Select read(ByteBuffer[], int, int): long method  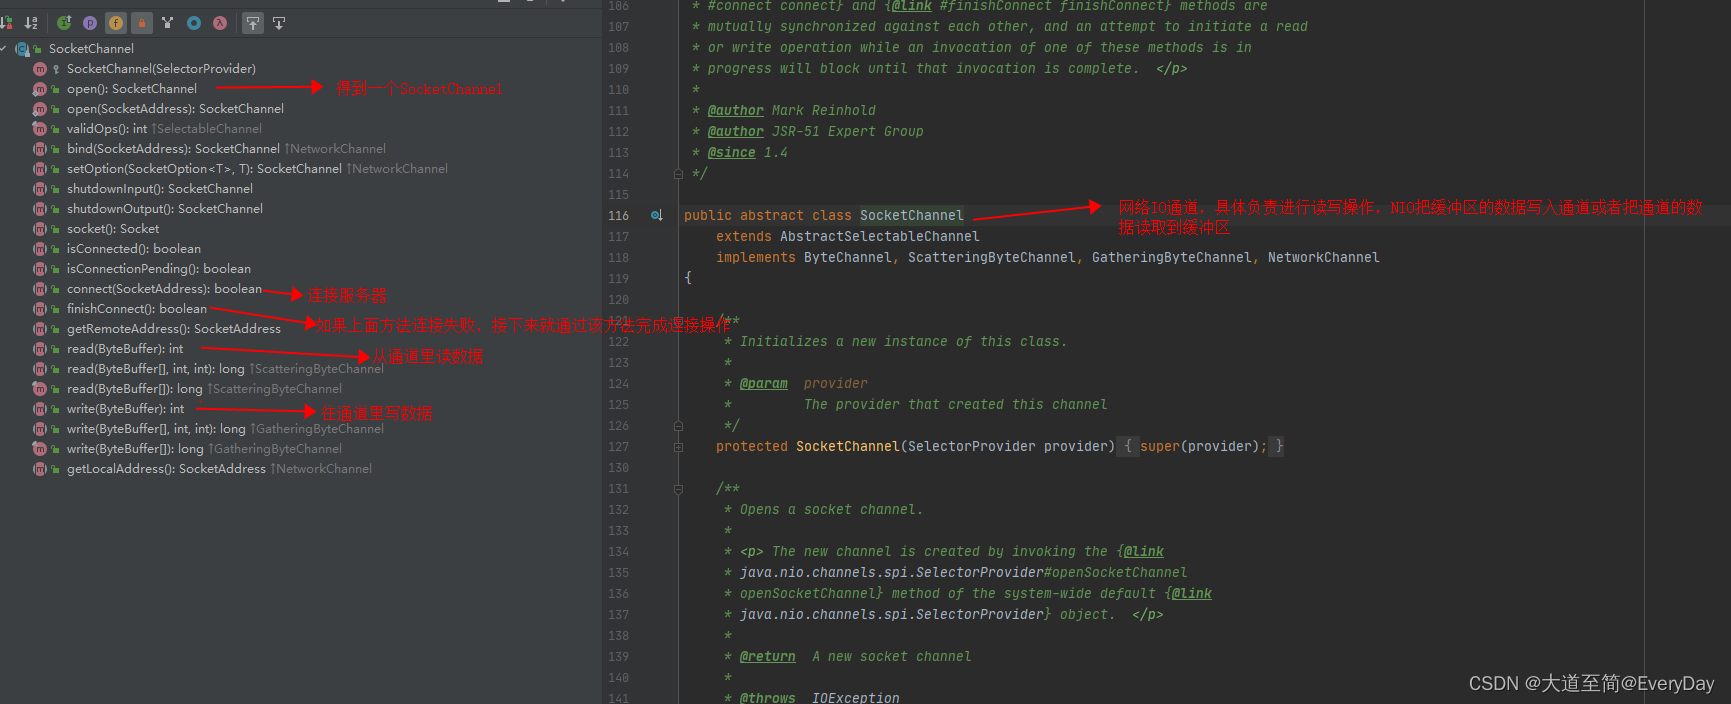pos(156,368)
